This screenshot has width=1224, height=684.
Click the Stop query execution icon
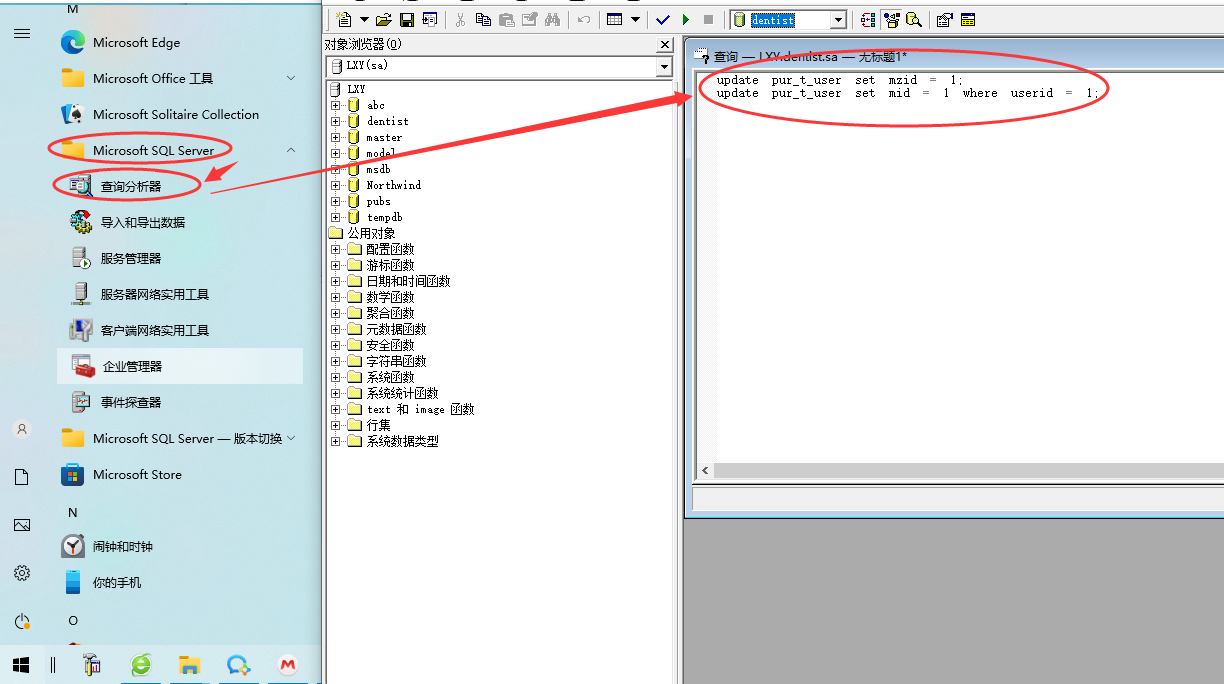tap(709, 20)
